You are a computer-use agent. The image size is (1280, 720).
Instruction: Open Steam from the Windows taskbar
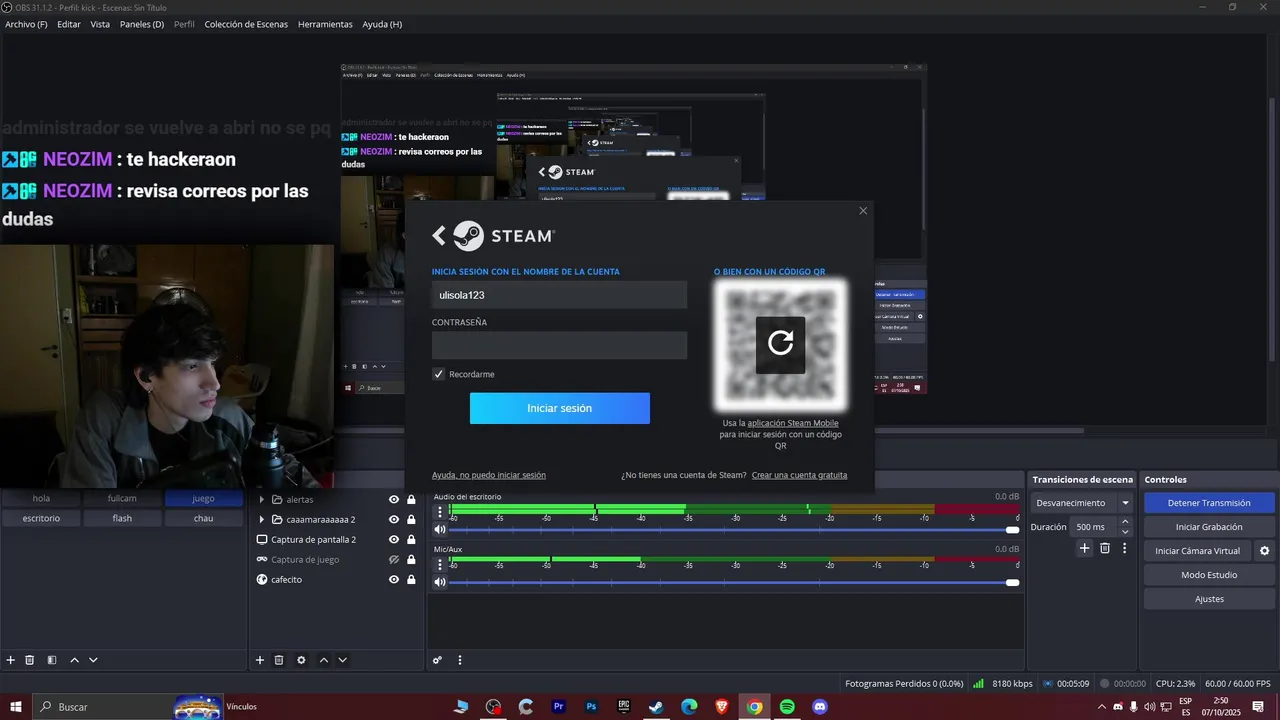[656, 707]
